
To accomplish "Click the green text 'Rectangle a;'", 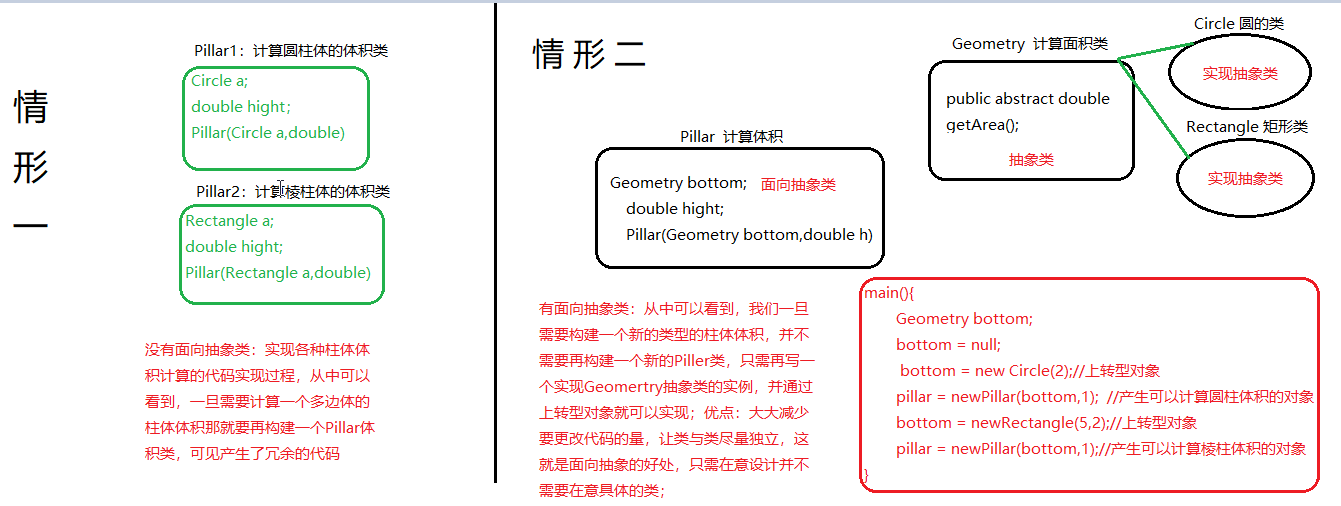I will pyautogui.click(x=229, y=221).
